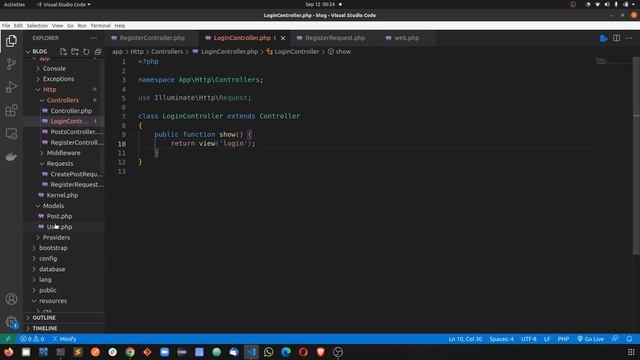Open errors and warnings in status bar

(x=32, y=339)
